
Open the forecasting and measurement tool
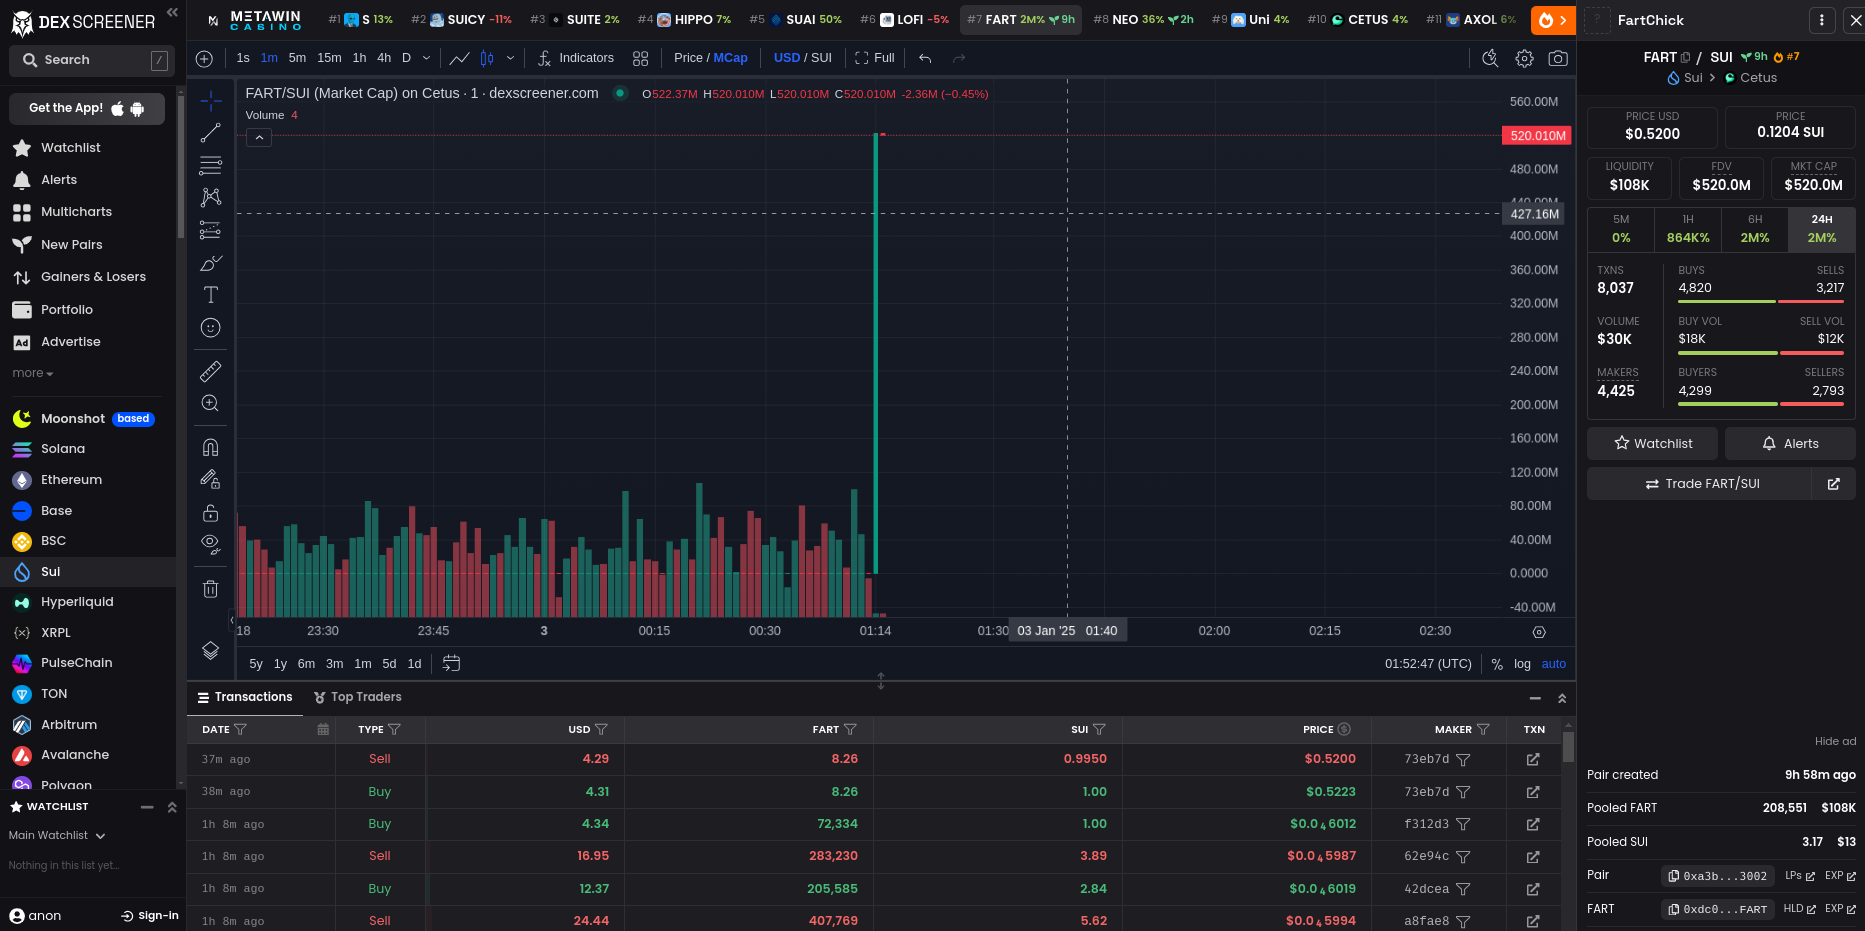[211, 230]
